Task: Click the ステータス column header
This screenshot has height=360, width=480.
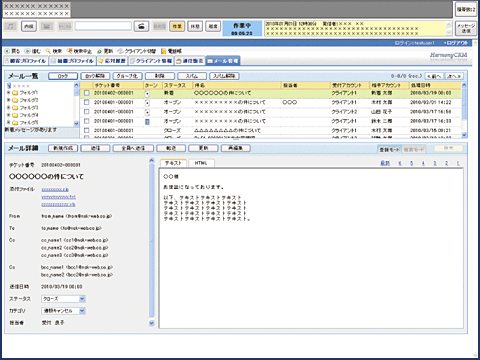Action: pyautogui.click(x=177, y=85)
